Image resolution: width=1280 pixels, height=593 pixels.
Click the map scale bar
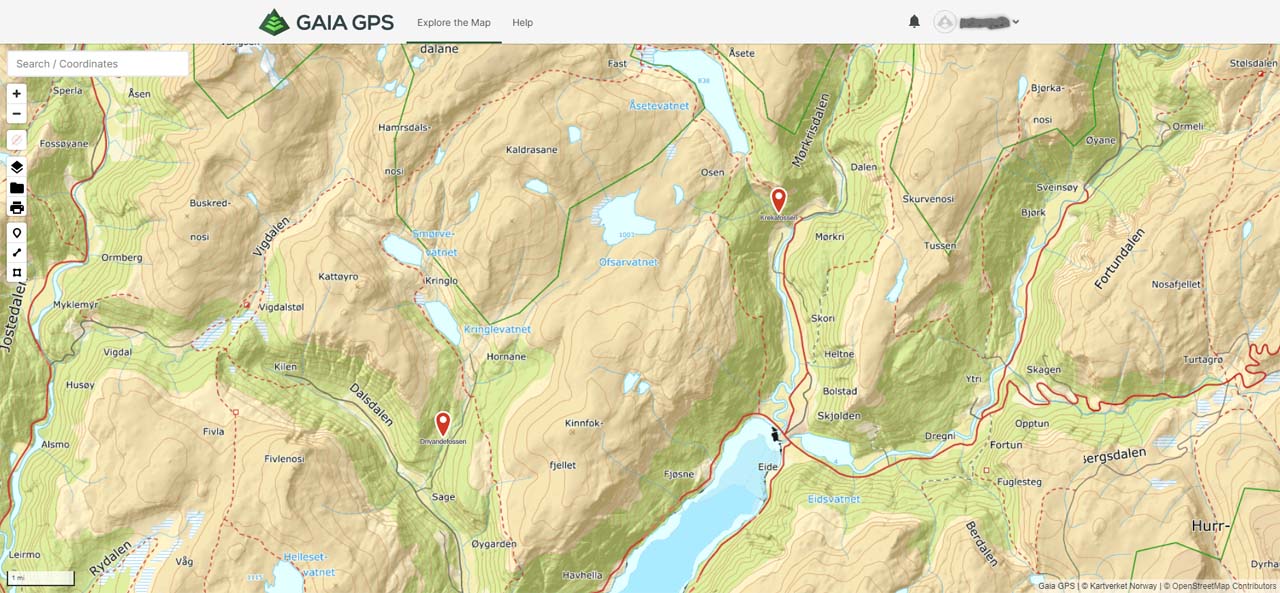[x=41, y=578]
